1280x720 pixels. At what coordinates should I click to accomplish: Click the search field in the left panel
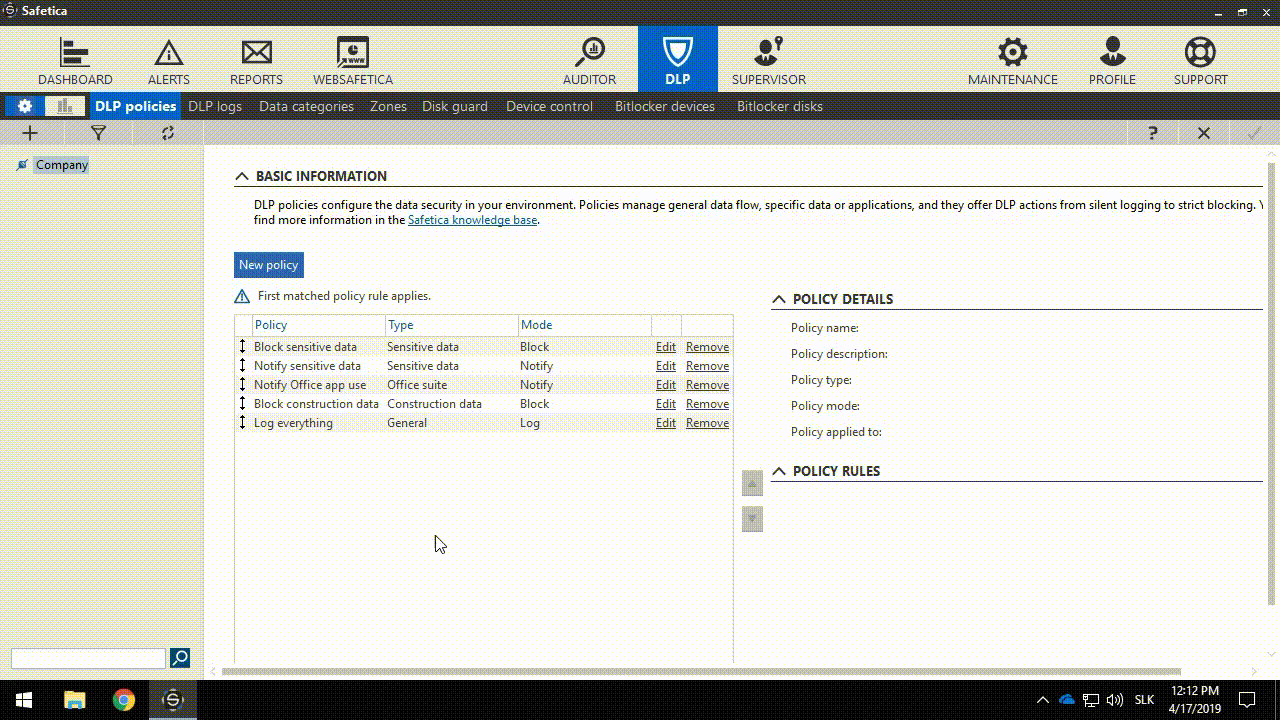tap(87, 658)
